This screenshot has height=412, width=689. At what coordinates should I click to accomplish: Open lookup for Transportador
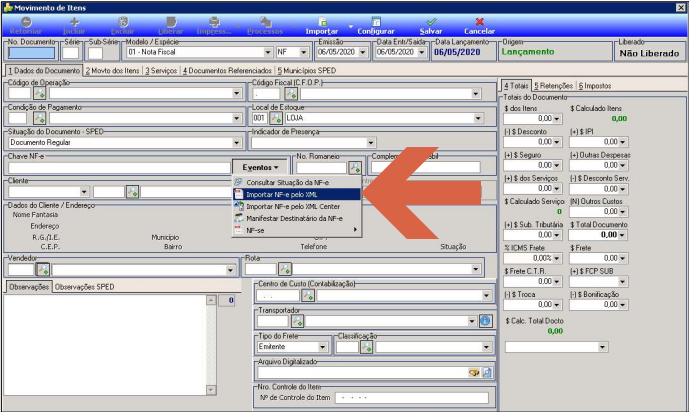point(297,321)
